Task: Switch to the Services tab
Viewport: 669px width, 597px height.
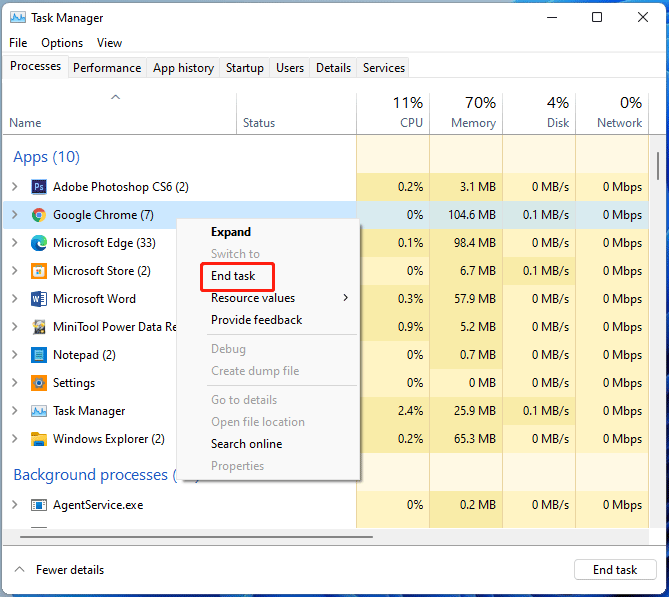Action: pyautogui.click(x=384, y=68)
